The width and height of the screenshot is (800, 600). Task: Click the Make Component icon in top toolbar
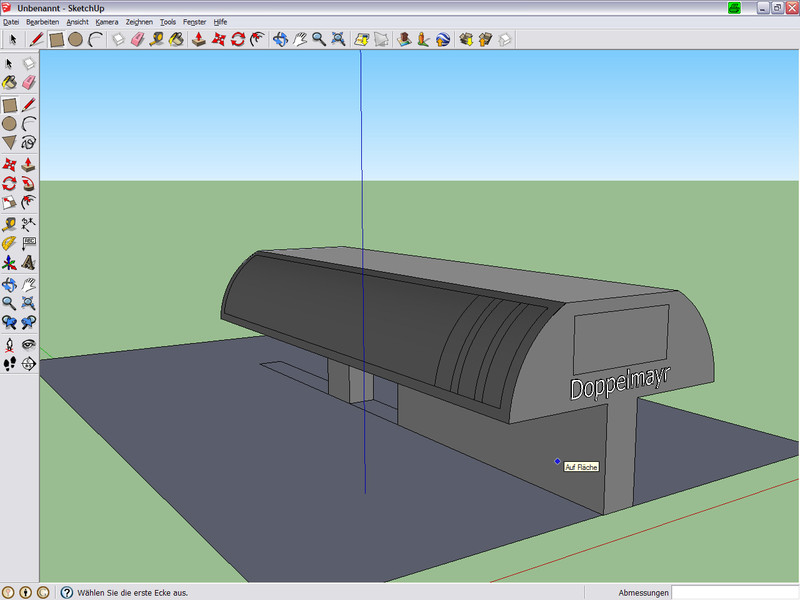[118, 39]
